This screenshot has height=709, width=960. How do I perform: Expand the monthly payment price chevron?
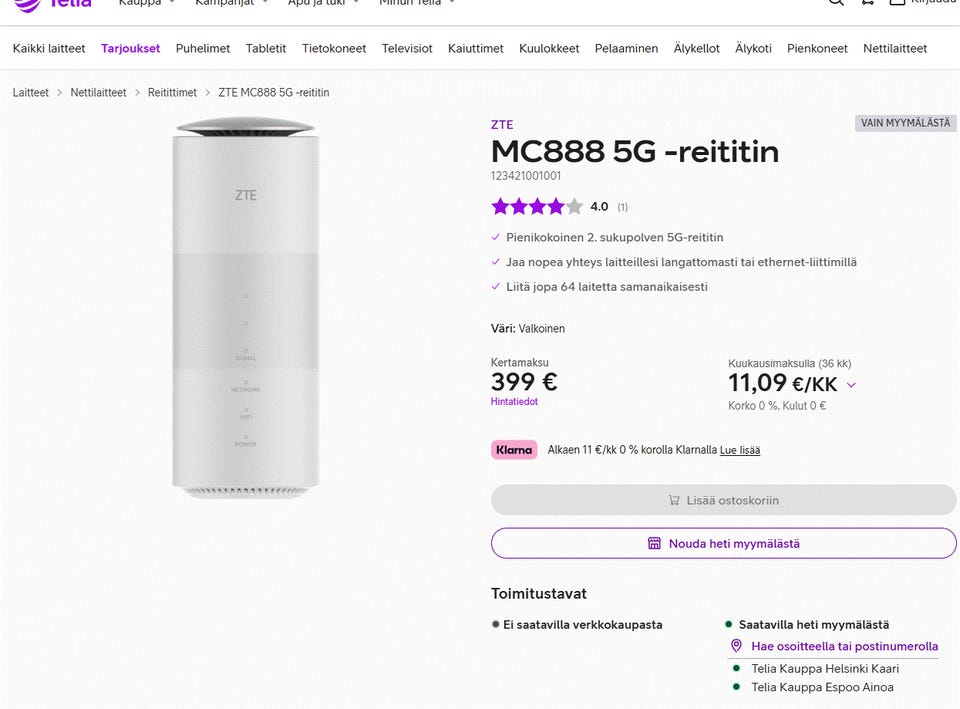coord(851,385)
